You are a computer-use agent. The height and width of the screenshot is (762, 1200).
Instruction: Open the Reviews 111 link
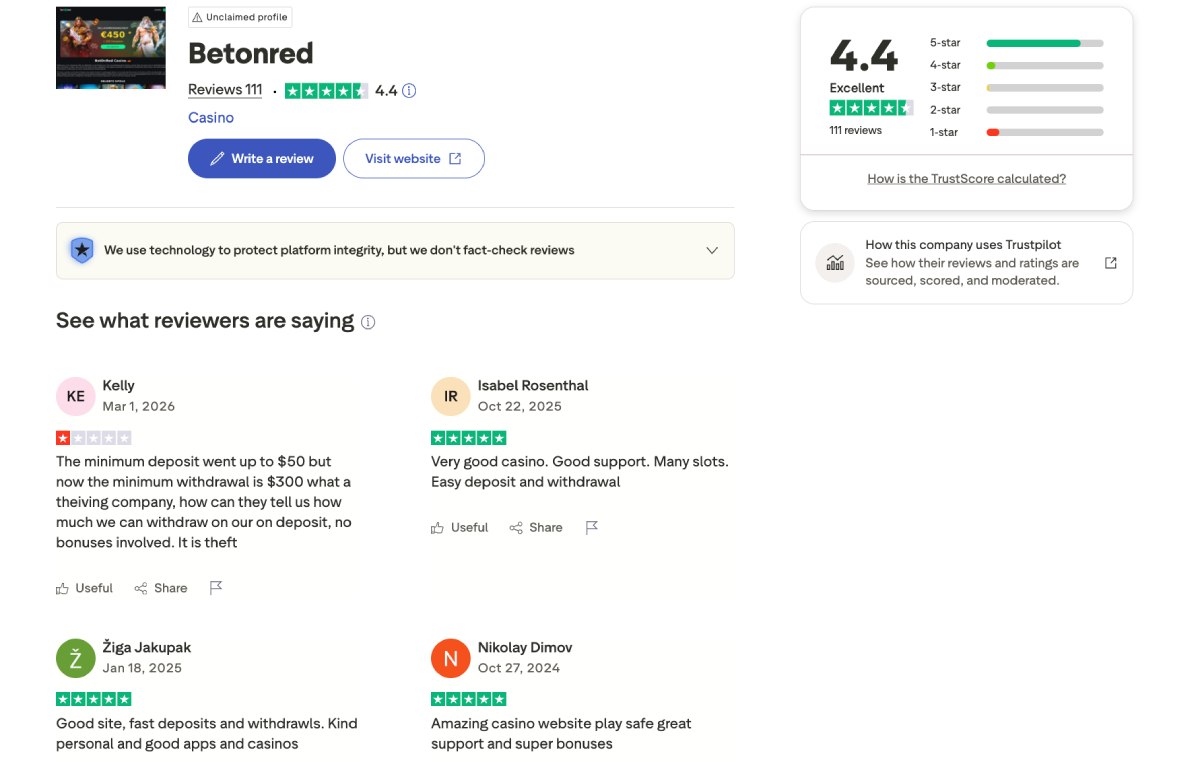click(224, 89)
